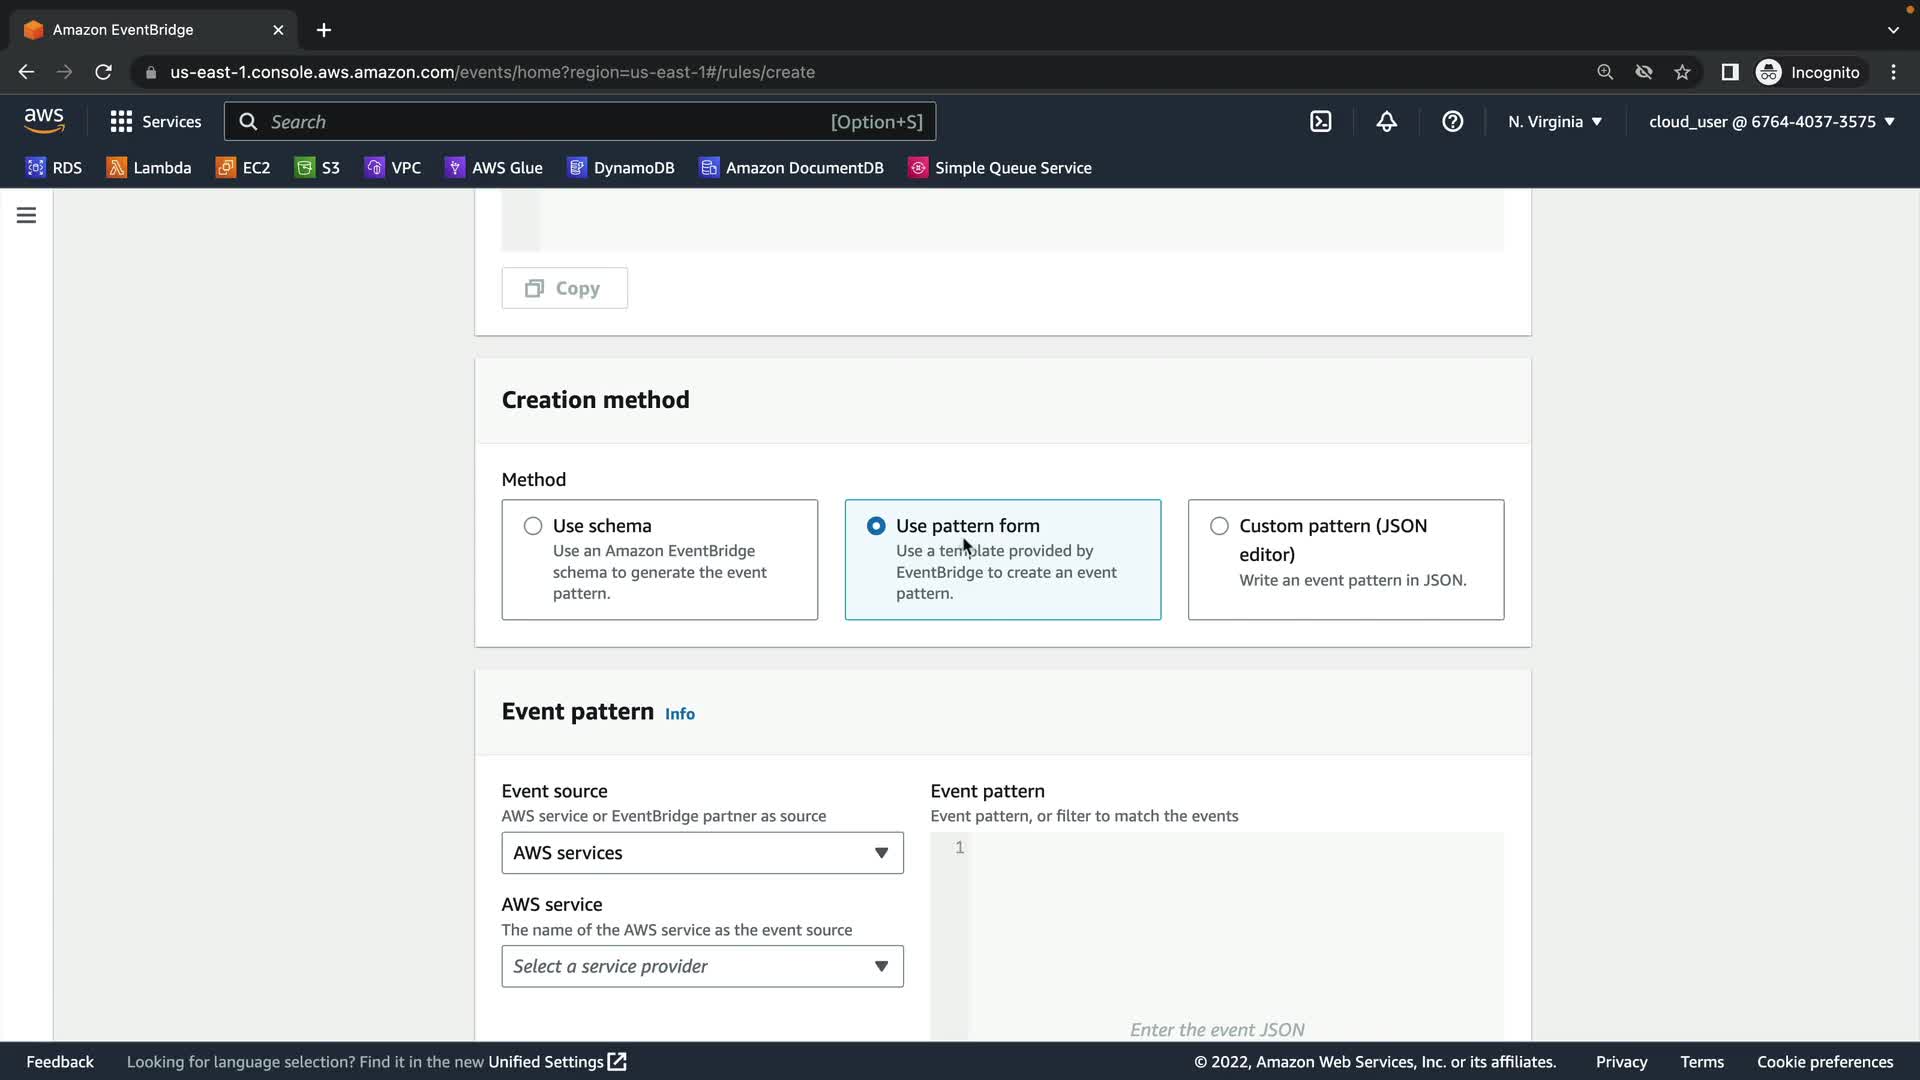
Task: Open the Services grid menu
Action: [155, 122]
